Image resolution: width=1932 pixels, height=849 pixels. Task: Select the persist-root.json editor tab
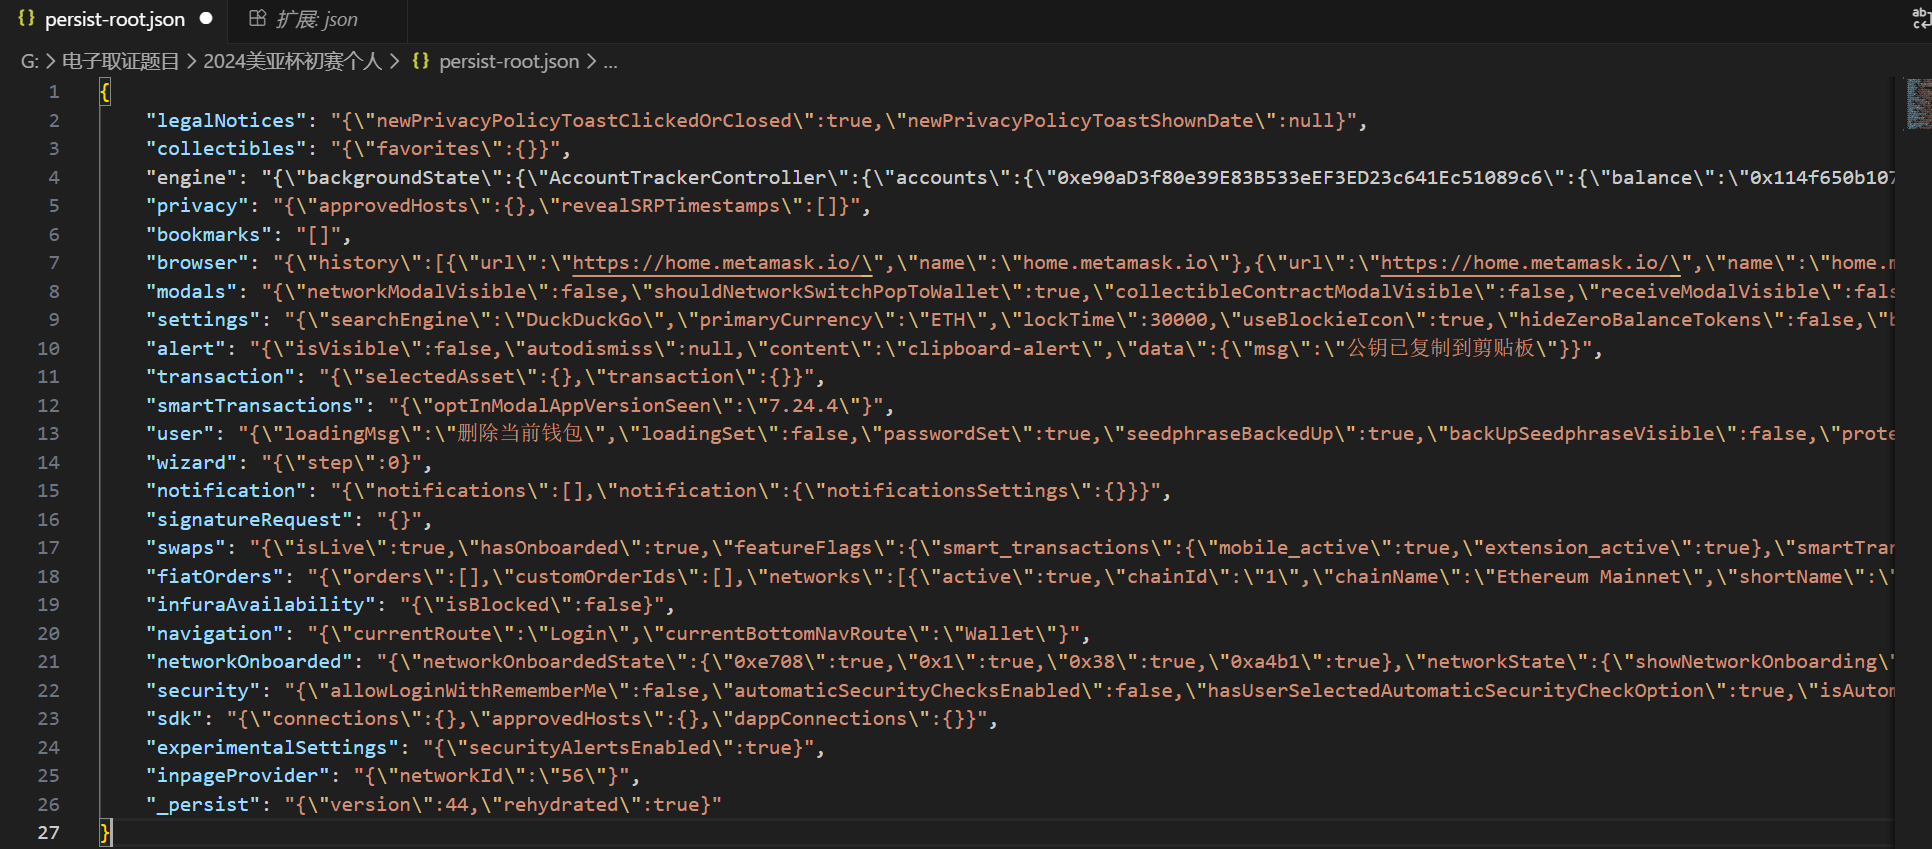[114, 19]
